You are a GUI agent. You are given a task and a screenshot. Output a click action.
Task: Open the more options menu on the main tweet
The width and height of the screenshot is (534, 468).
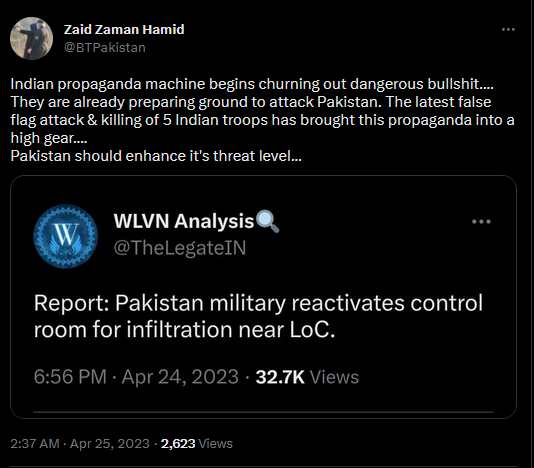click(508, 30)
